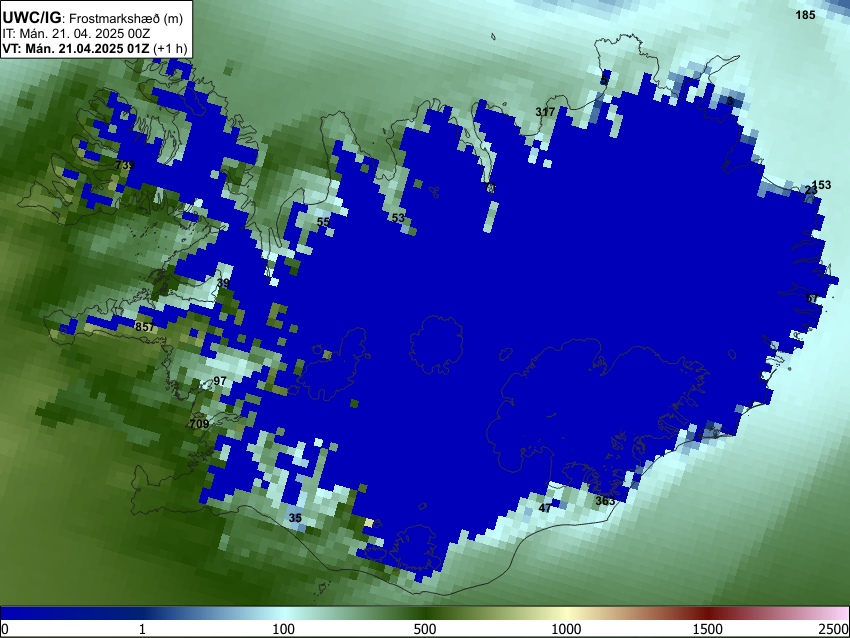850x638 pixels.
Task: Click the "IT: Mán. 21. 04. 2025 00Z" line
Action: click(x=76, y=34)
